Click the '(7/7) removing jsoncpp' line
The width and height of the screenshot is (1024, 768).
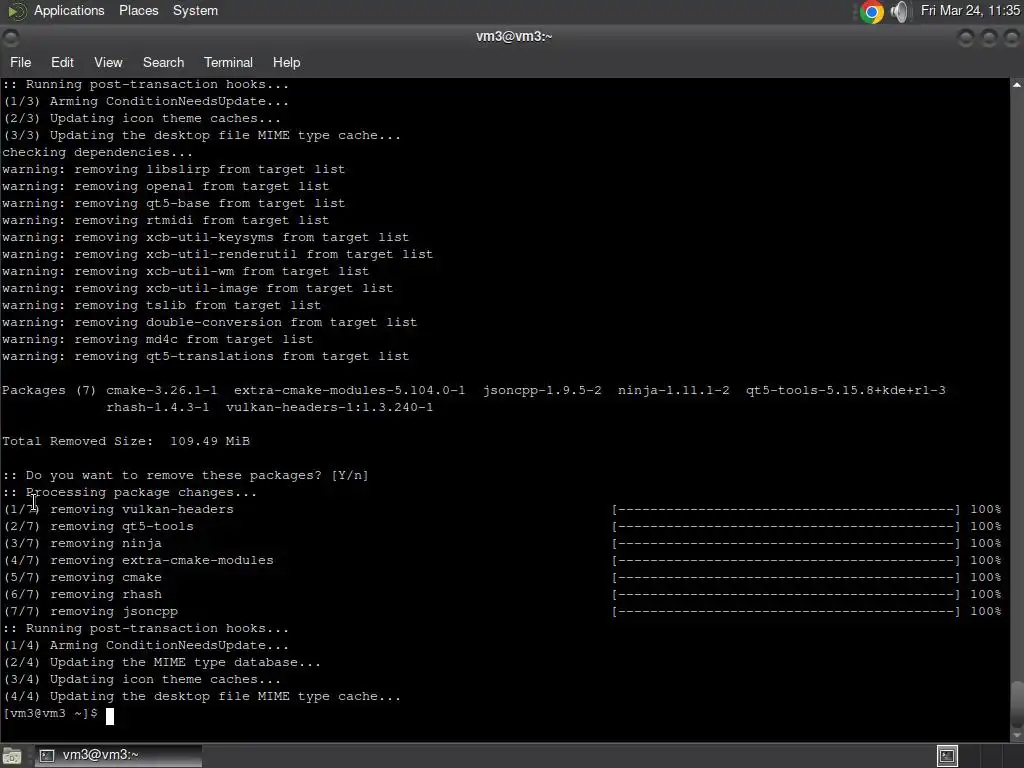coord(90,611)
